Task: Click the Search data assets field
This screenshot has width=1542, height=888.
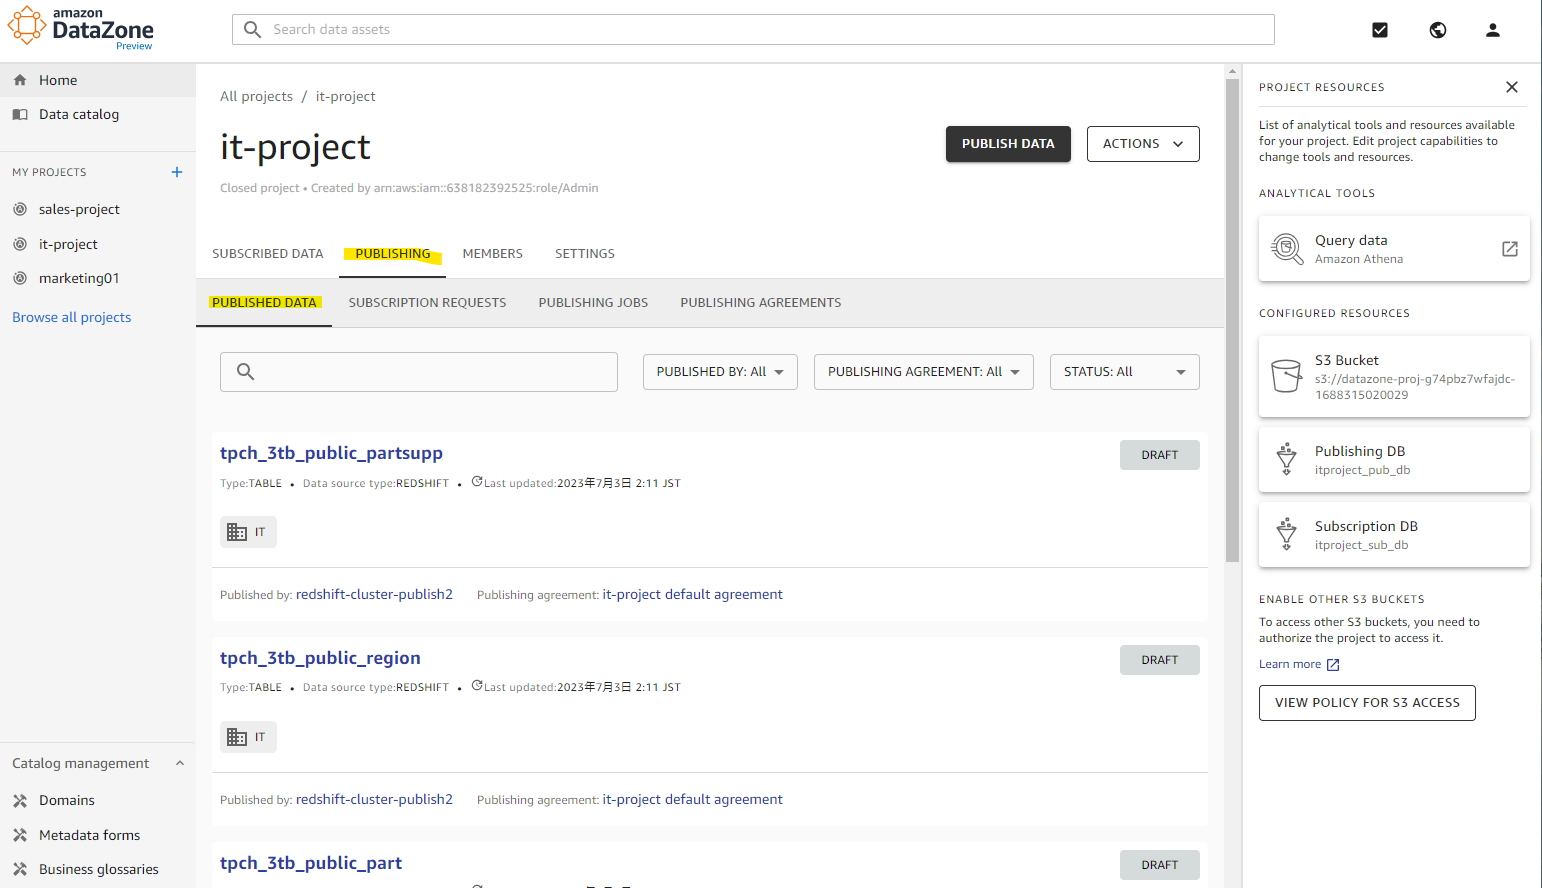Action: (753, 30)
